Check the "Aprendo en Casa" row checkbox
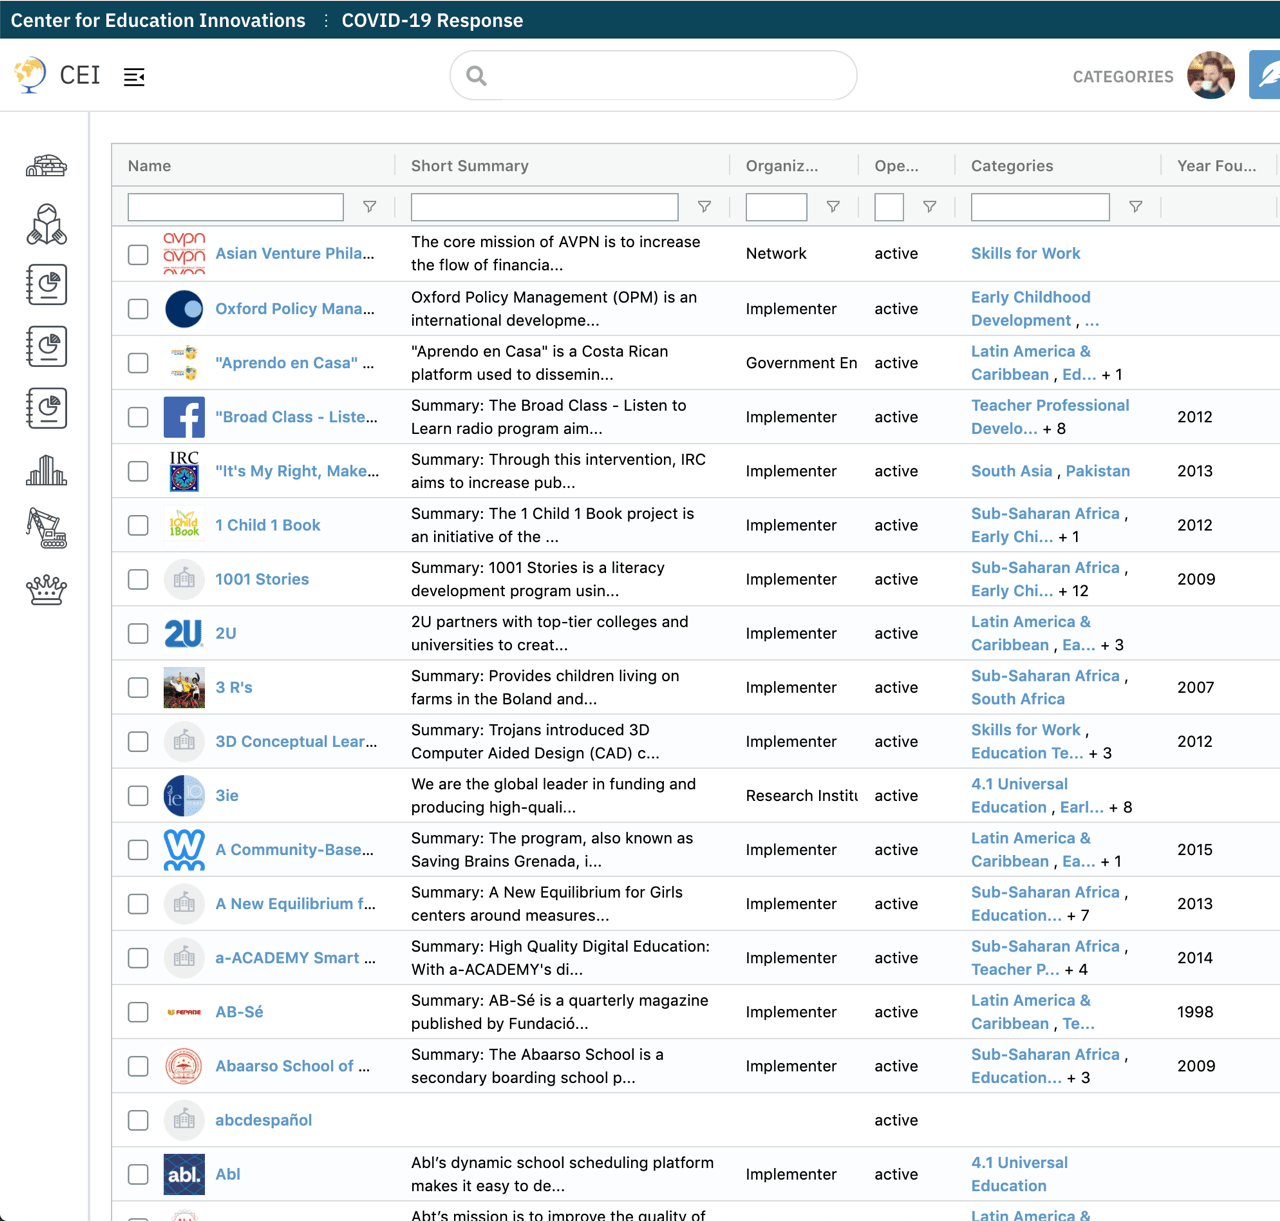1280x1222 pixels. [138, 363]
